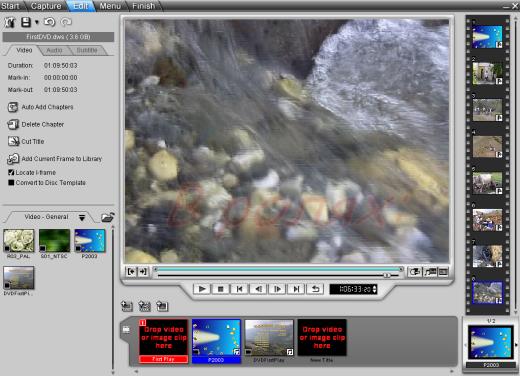Click the first icon above the title strip
This screenshot has width=520, height=376.
tap(127, 306)
